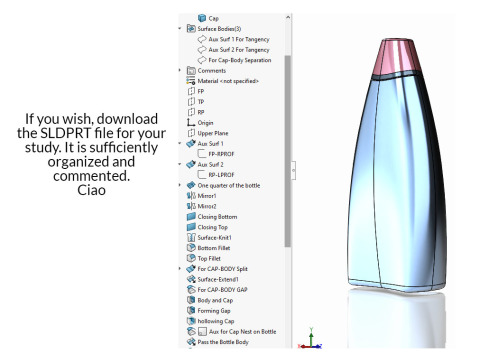Screen dimensions: 489x364
Task: Click Pass the Bottle Body icon
Action: [191, 342]
